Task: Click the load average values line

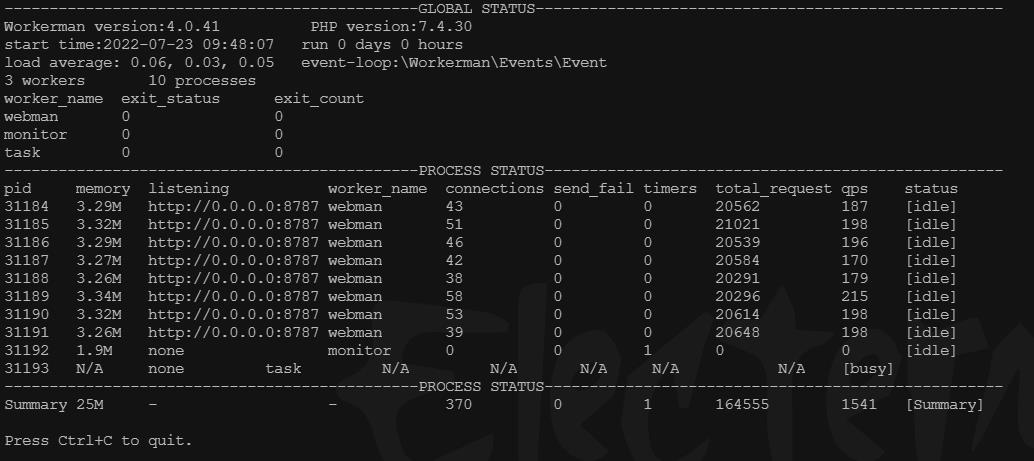Action: tap(138, 63)
